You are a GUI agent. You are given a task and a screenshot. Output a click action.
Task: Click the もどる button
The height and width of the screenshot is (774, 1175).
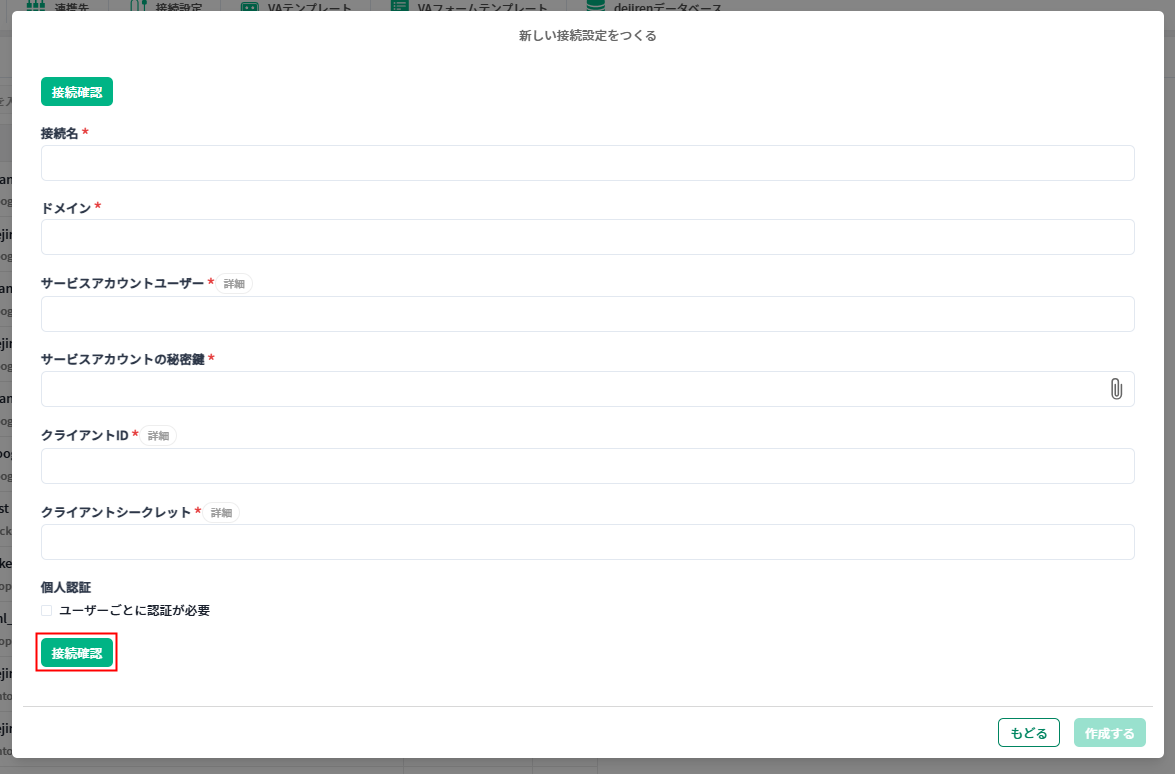1028,733
